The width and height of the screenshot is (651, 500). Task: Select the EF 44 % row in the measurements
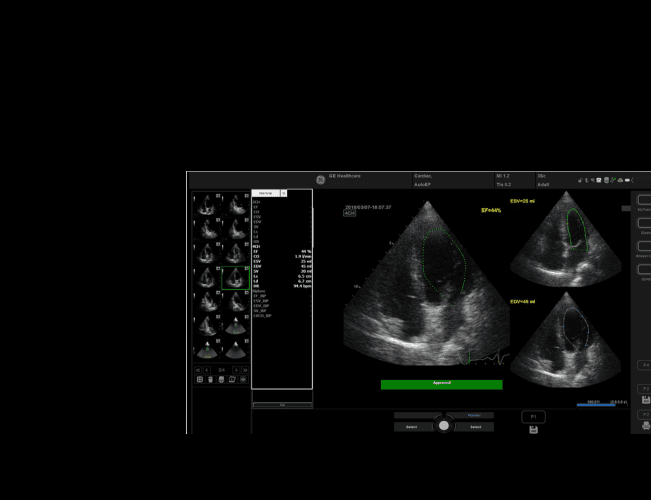[x=281, y=250]
